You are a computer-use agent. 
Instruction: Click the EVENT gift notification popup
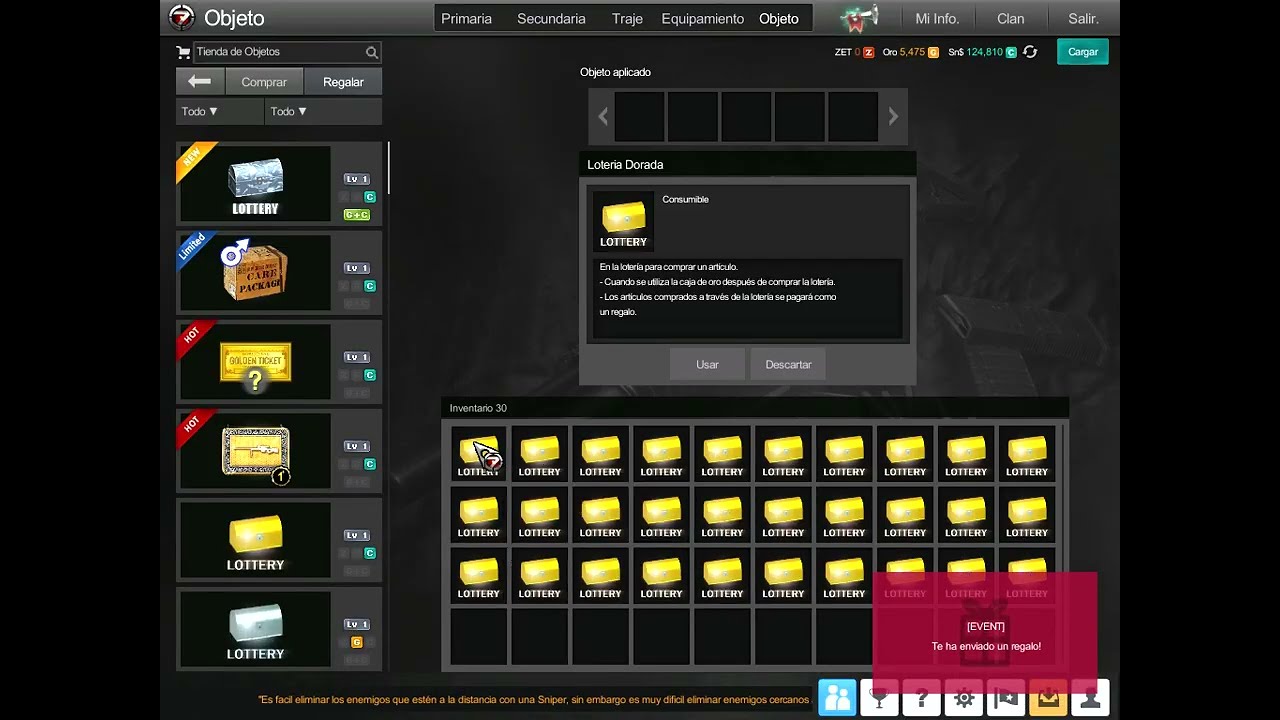coord(985,633)
